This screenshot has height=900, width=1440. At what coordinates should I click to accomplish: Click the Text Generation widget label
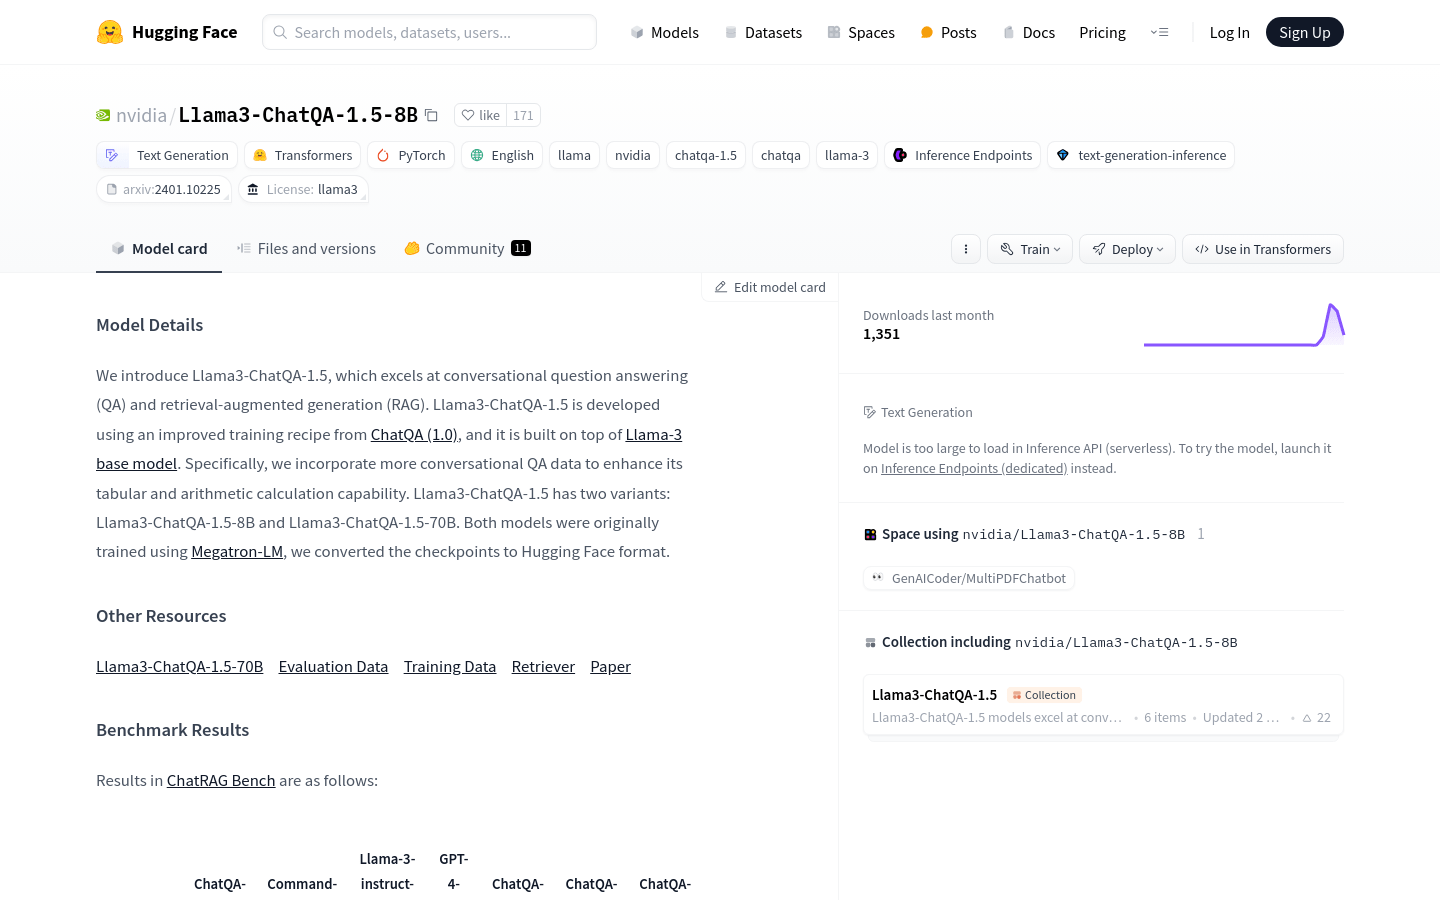(x=918, y=412)
